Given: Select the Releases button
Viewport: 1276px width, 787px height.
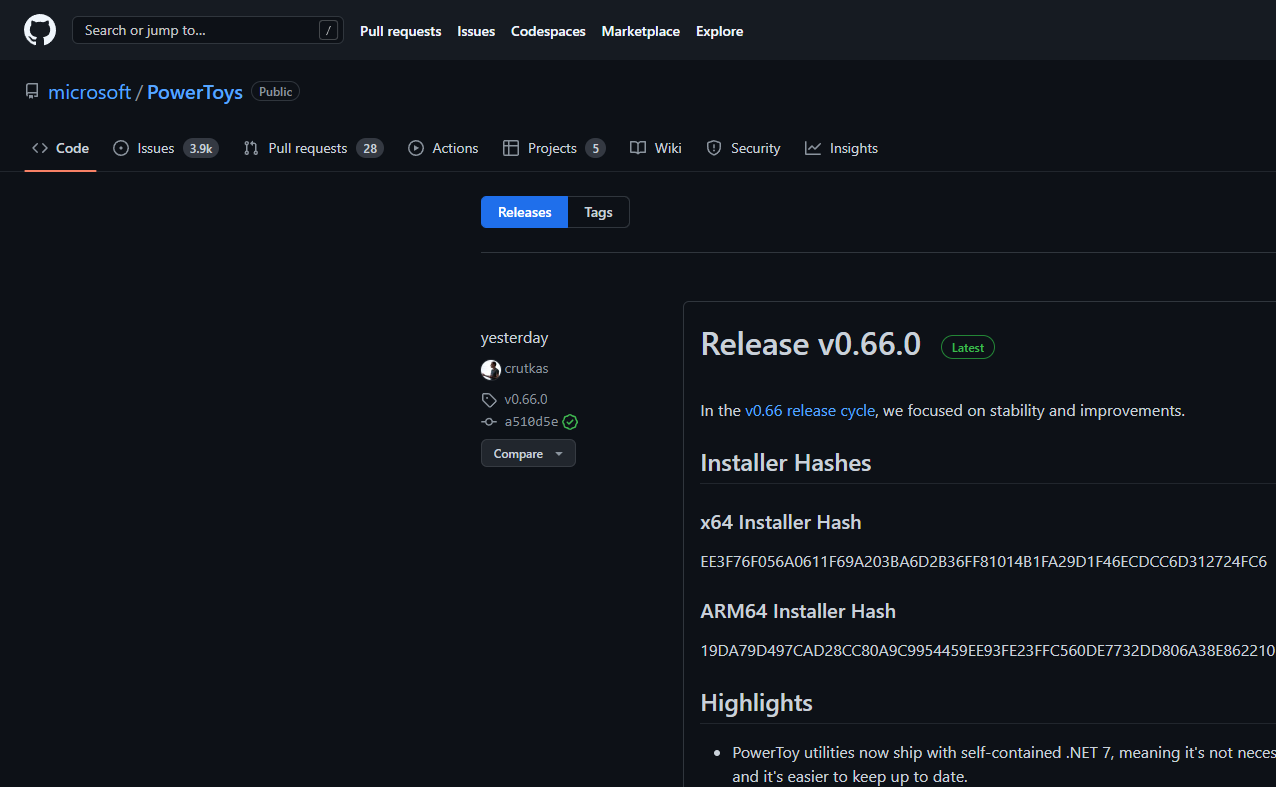Looking at the screenshot, I should pyautogui.click(x=525, y=212).
